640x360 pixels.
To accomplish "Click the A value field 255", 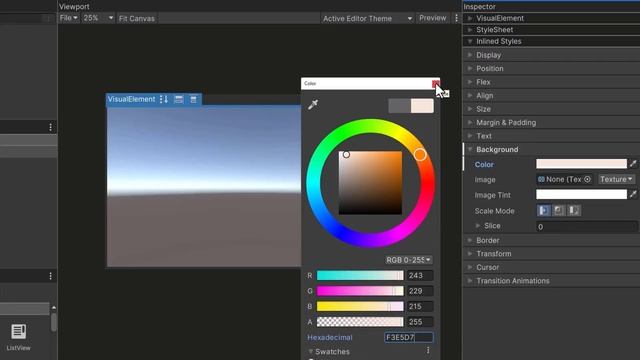I will [x=420, y=322].
